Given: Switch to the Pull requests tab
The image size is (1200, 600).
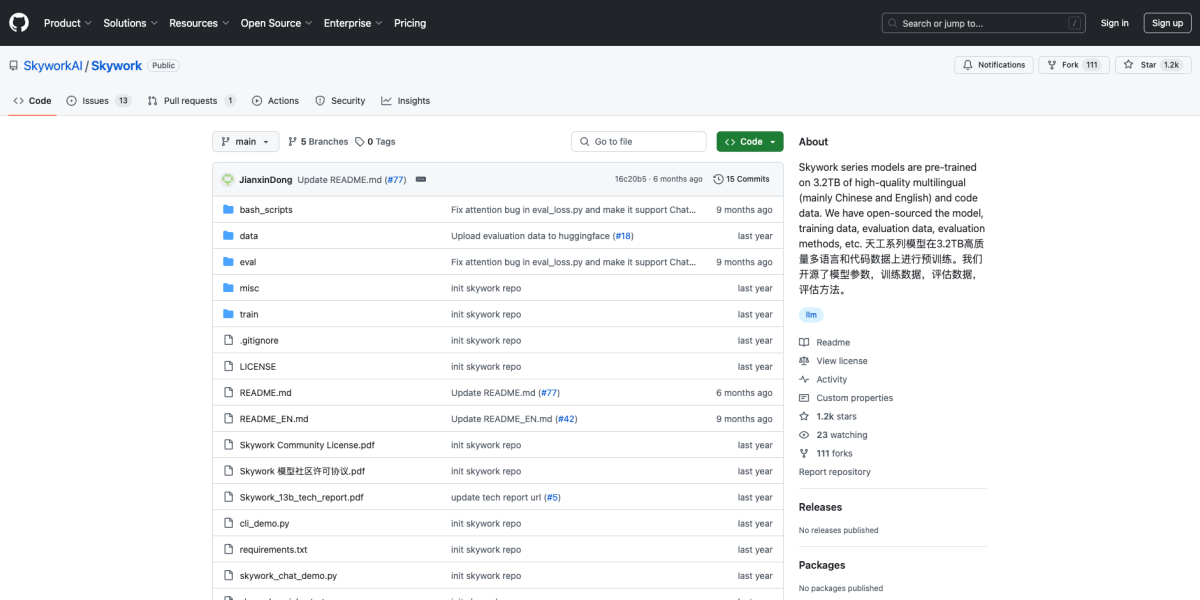Looking at the screenshot, I should 190,100.
